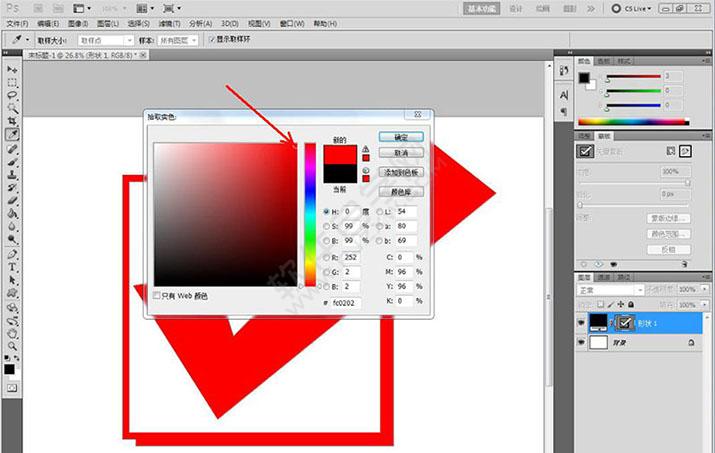
Task: Select the Brush tool
Action: (12, 162)
